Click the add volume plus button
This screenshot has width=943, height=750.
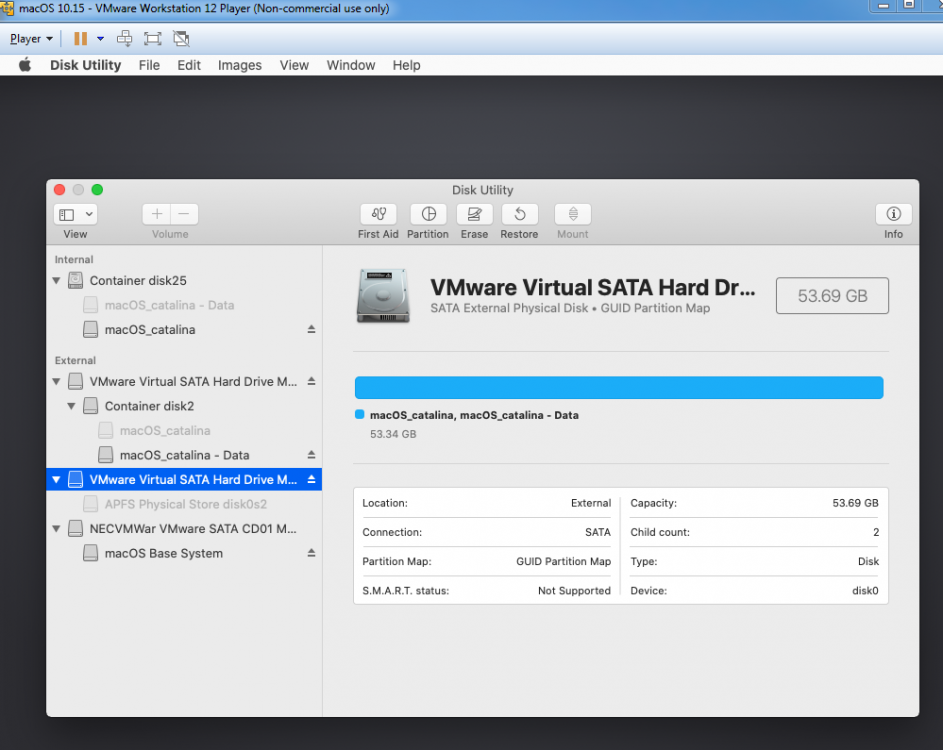click(x=156, y=214)
